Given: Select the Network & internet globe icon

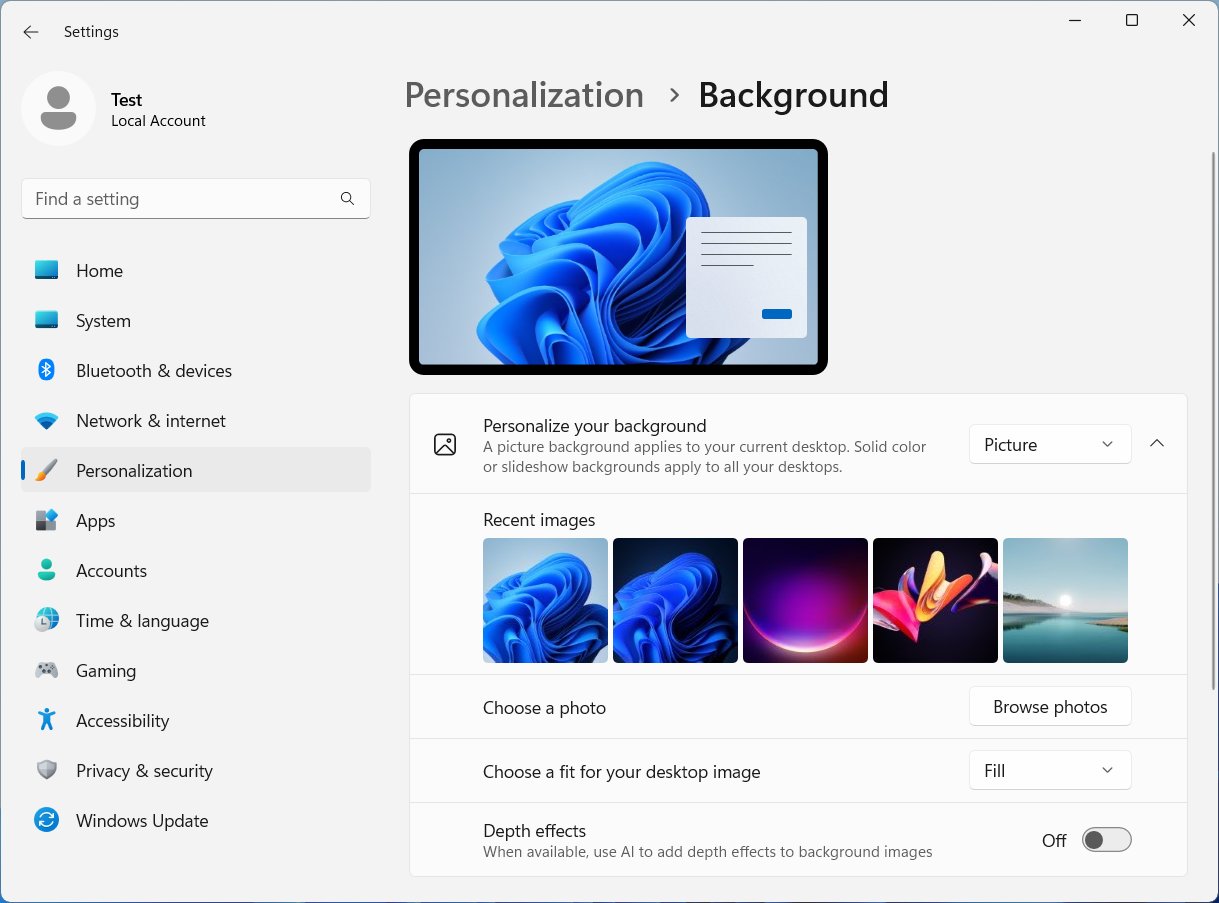Looking at the screenshot, I should (46, 420).
